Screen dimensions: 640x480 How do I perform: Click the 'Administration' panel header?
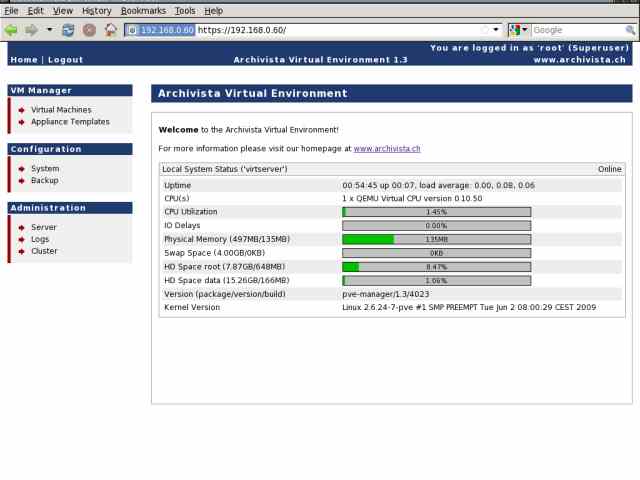(x=70, y=208)
